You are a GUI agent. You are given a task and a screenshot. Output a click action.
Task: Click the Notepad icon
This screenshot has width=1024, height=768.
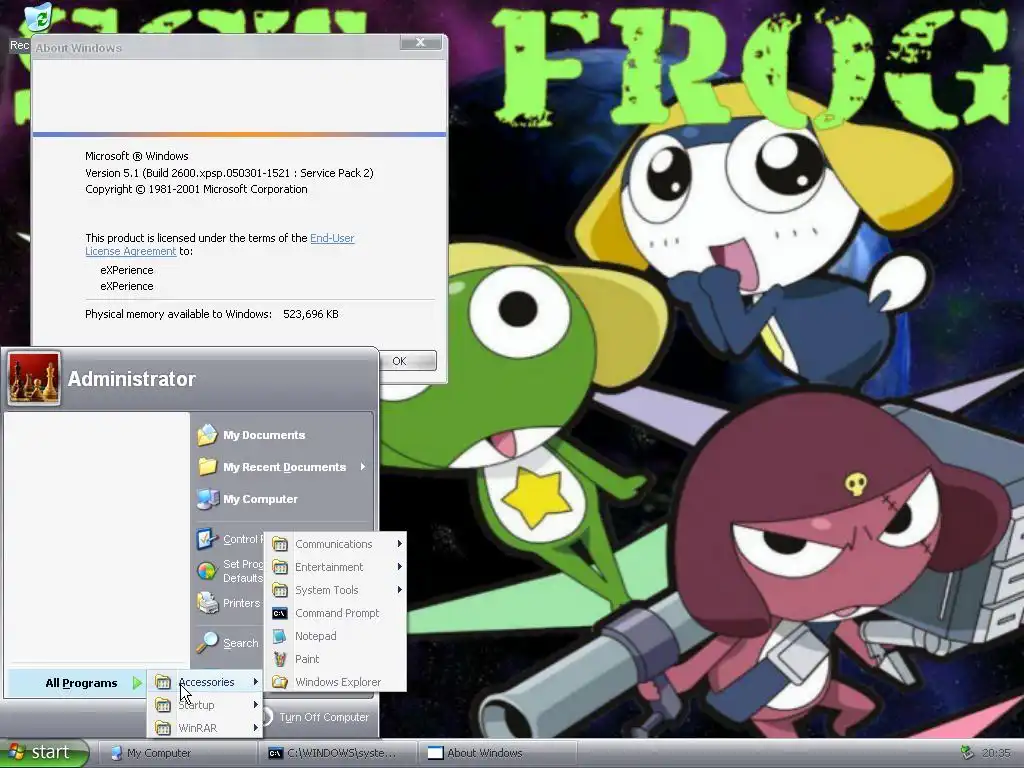tap(280, 636)
